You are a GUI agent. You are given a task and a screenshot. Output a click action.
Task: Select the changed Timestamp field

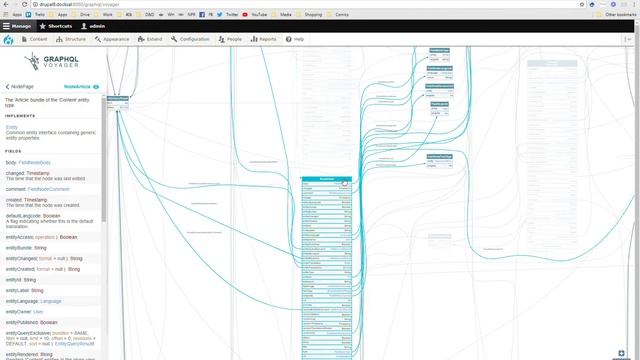pos(51,176)
